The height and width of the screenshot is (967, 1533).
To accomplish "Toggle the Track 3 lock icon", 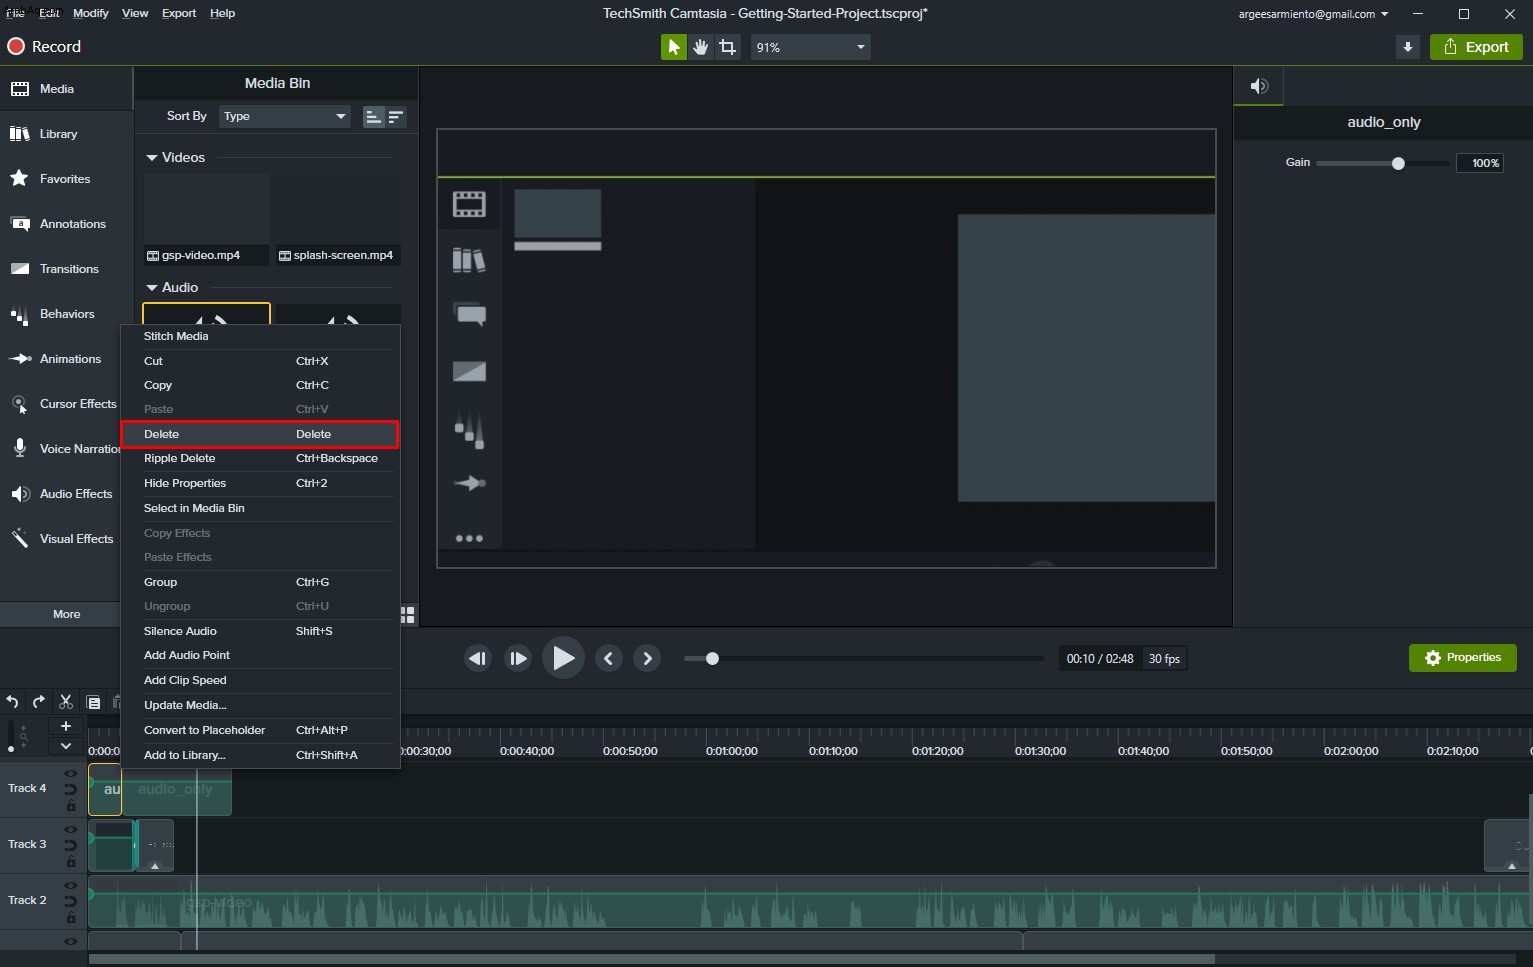I will (71, 862).
